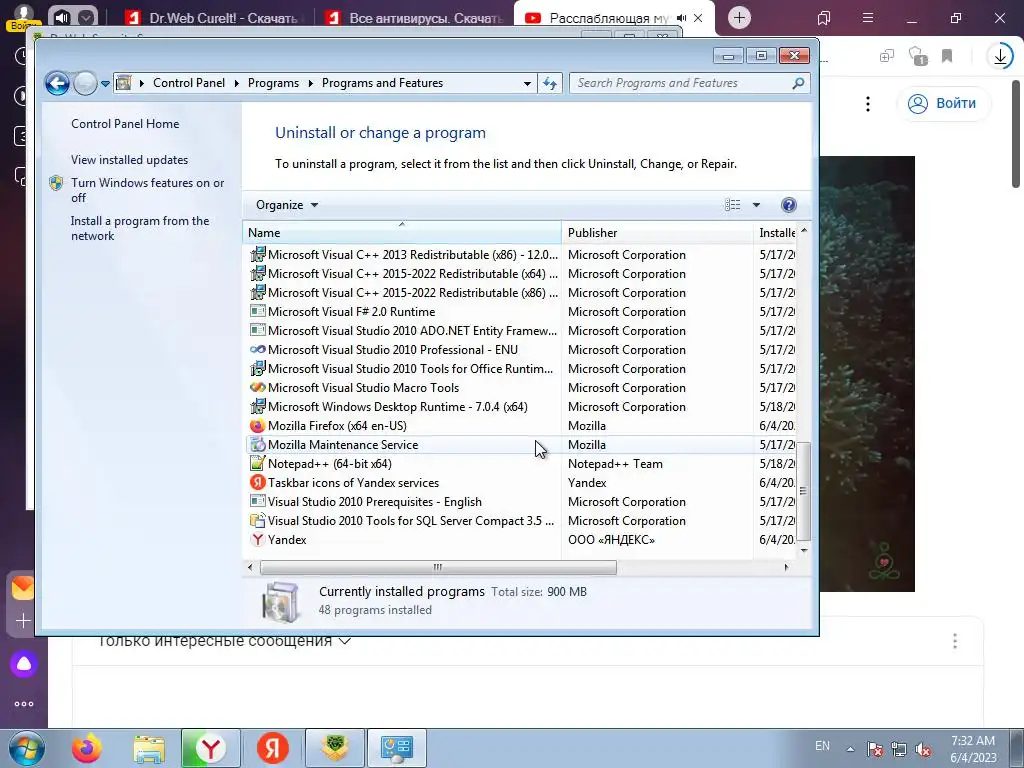Open the browser downloads arrow icon

(x=1000, y=57)
